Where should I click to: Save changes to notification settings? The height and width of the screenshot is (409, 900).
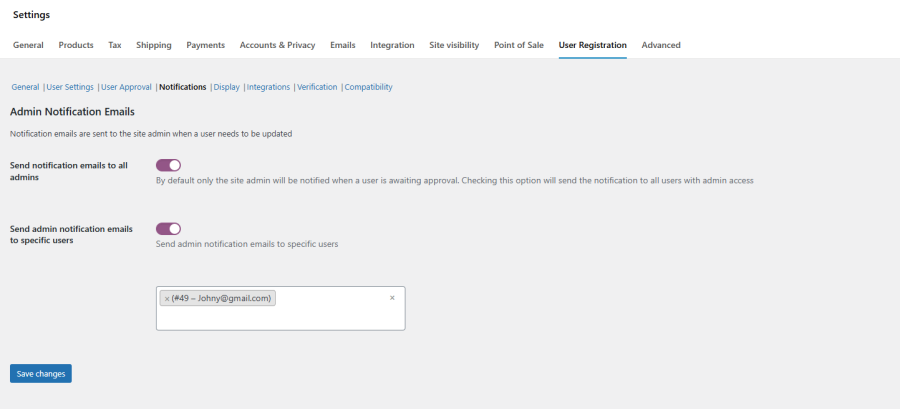[41, 373]
